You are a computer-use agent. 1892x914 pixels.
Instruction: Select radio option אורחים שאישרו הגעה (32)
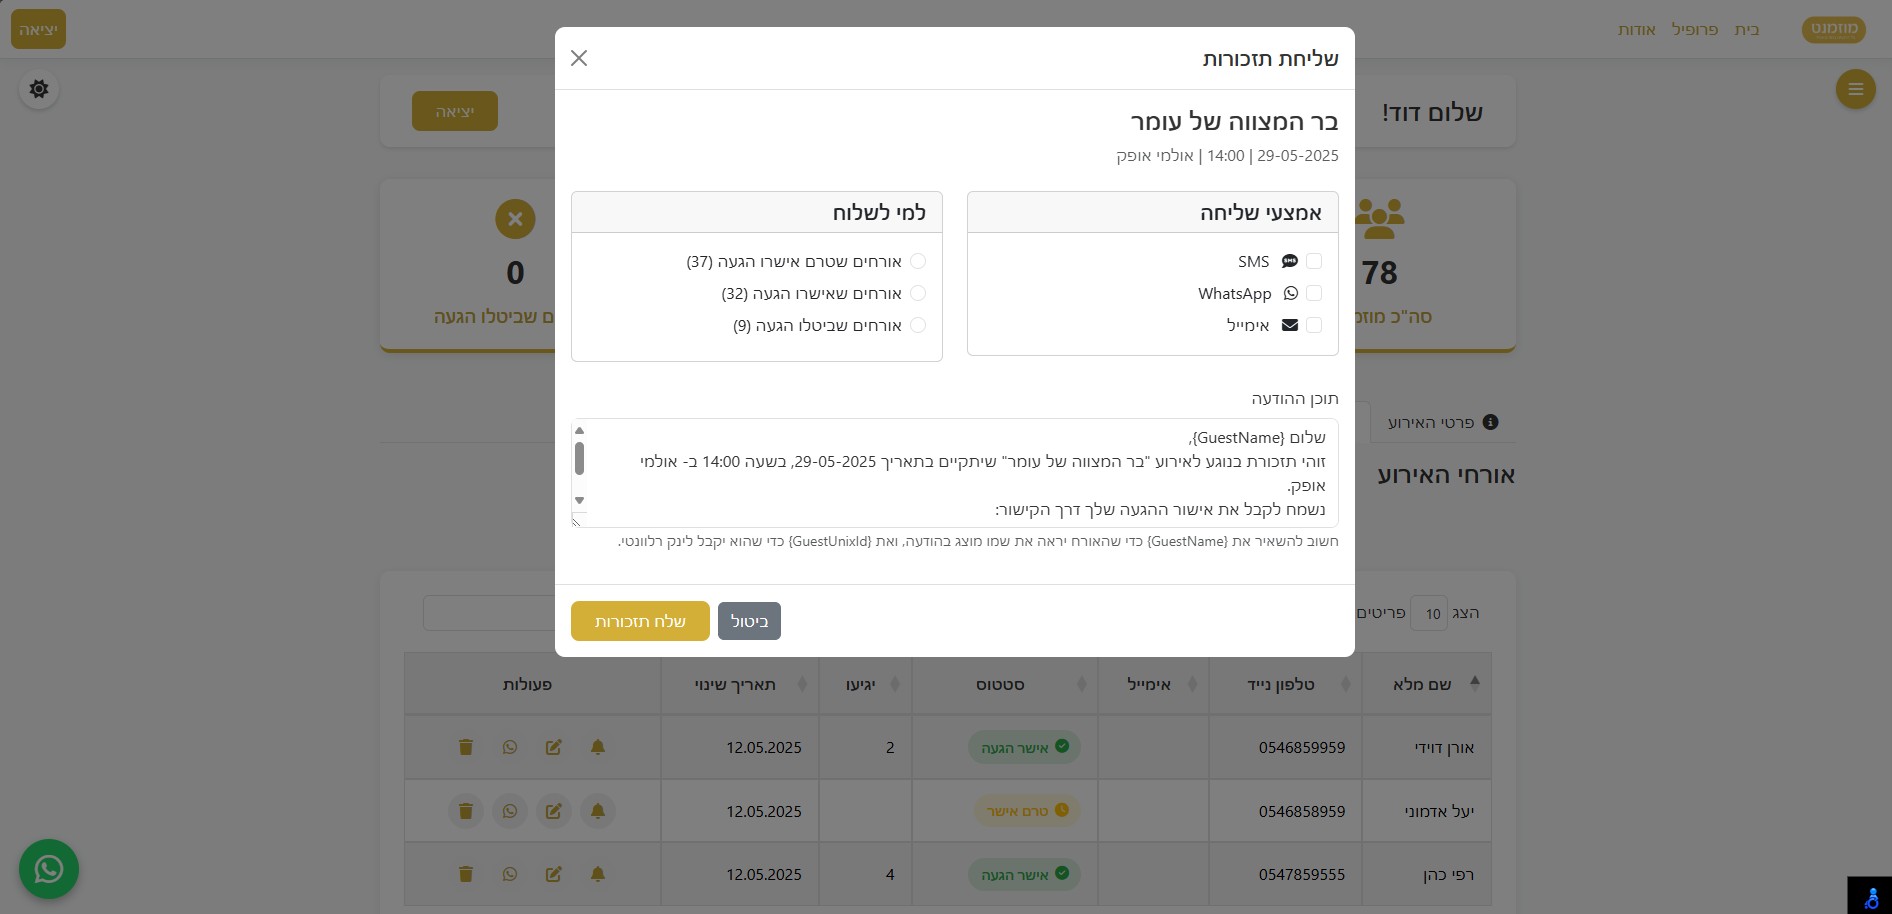[x=918, y=293]
